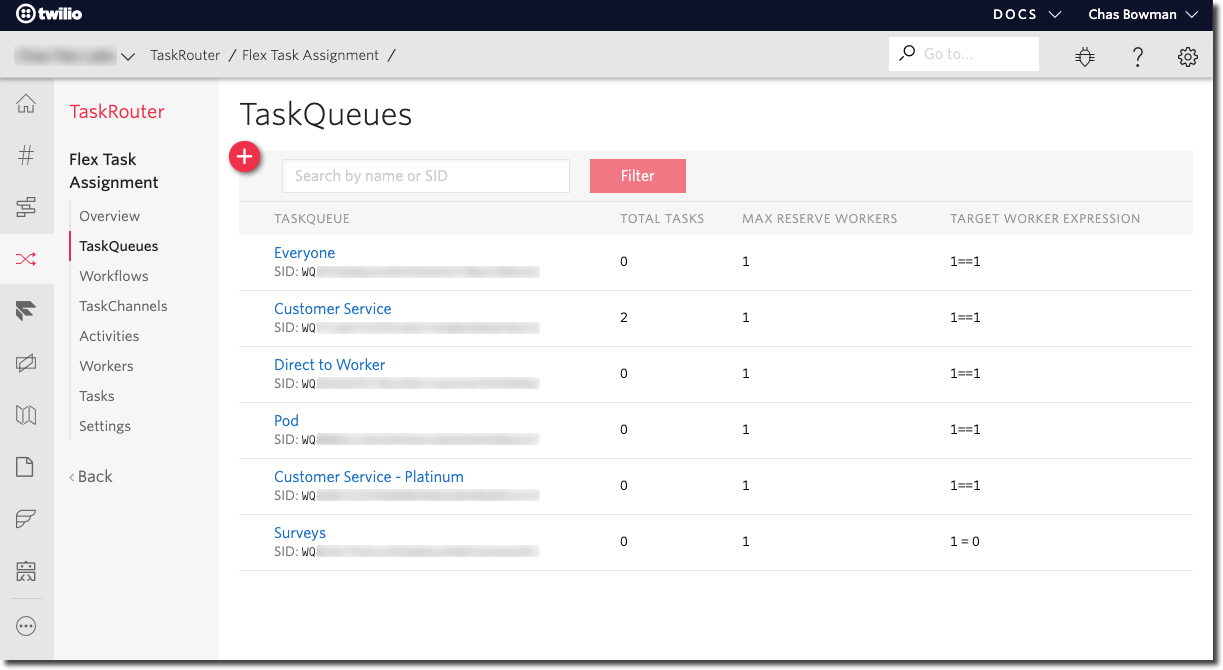Open the Everyone task queue
Screen dimensions: 1223x670
[305, 253]
